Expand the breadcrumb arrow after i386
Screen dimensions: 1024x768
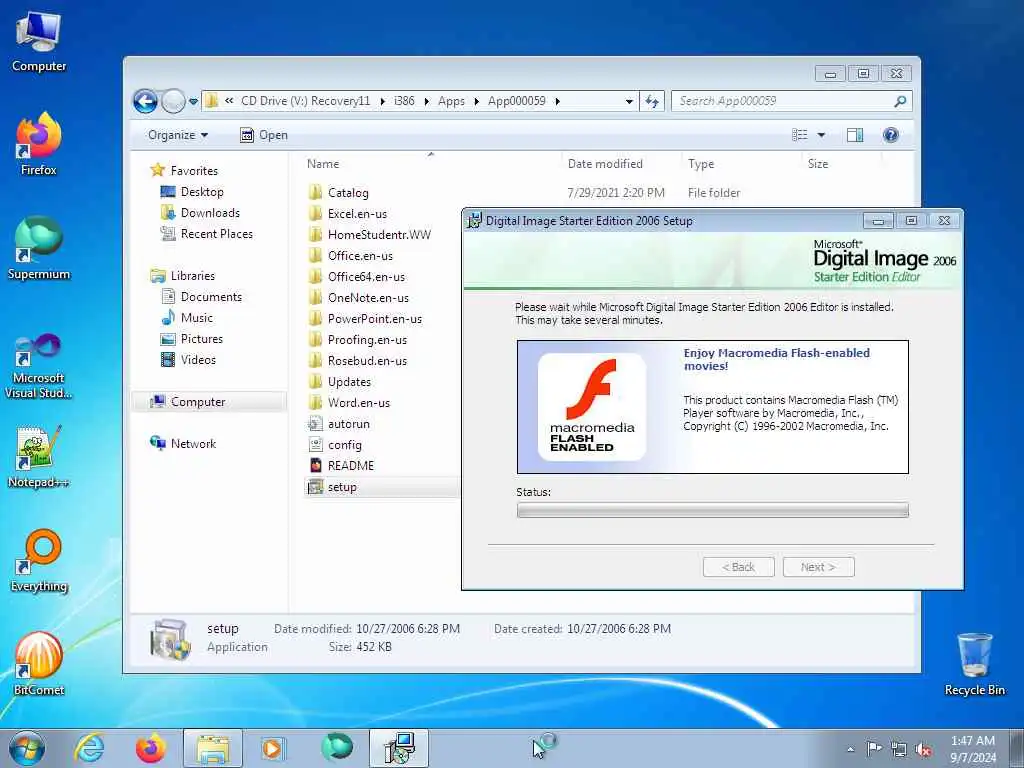(x=426, y=101)
